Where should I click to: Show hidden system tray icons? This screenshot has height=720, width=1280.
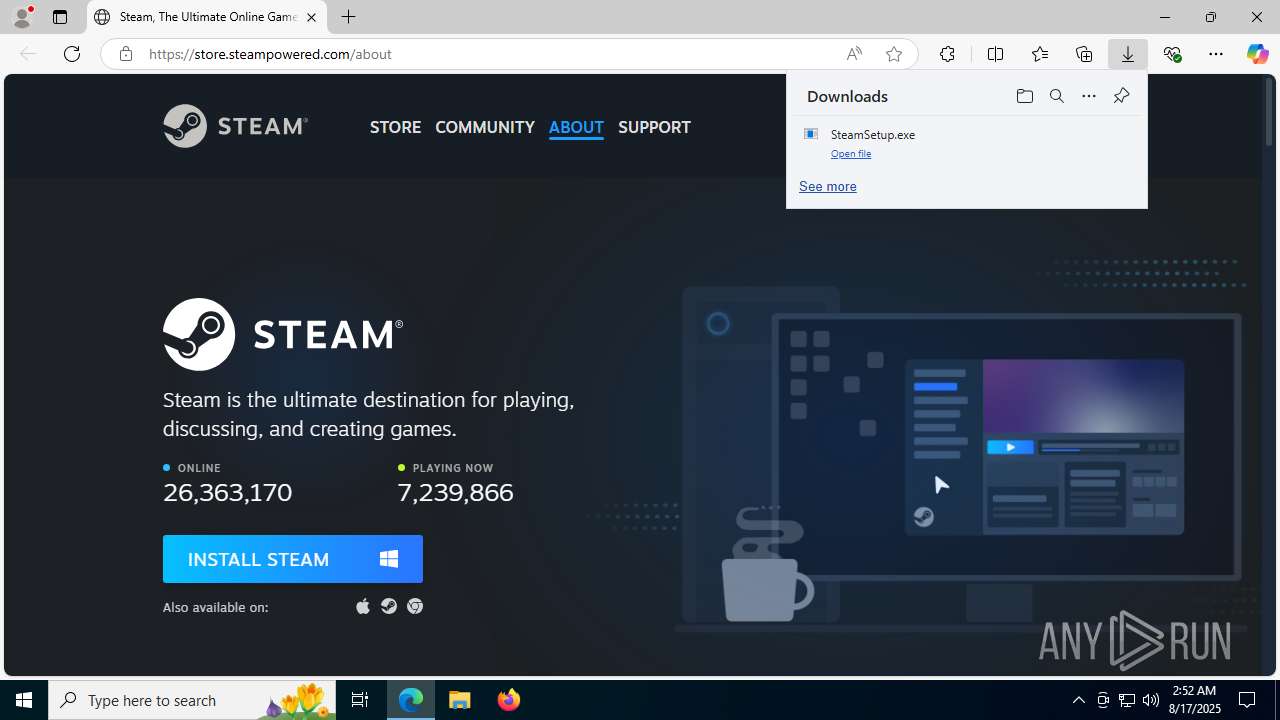pos(1078,700)
